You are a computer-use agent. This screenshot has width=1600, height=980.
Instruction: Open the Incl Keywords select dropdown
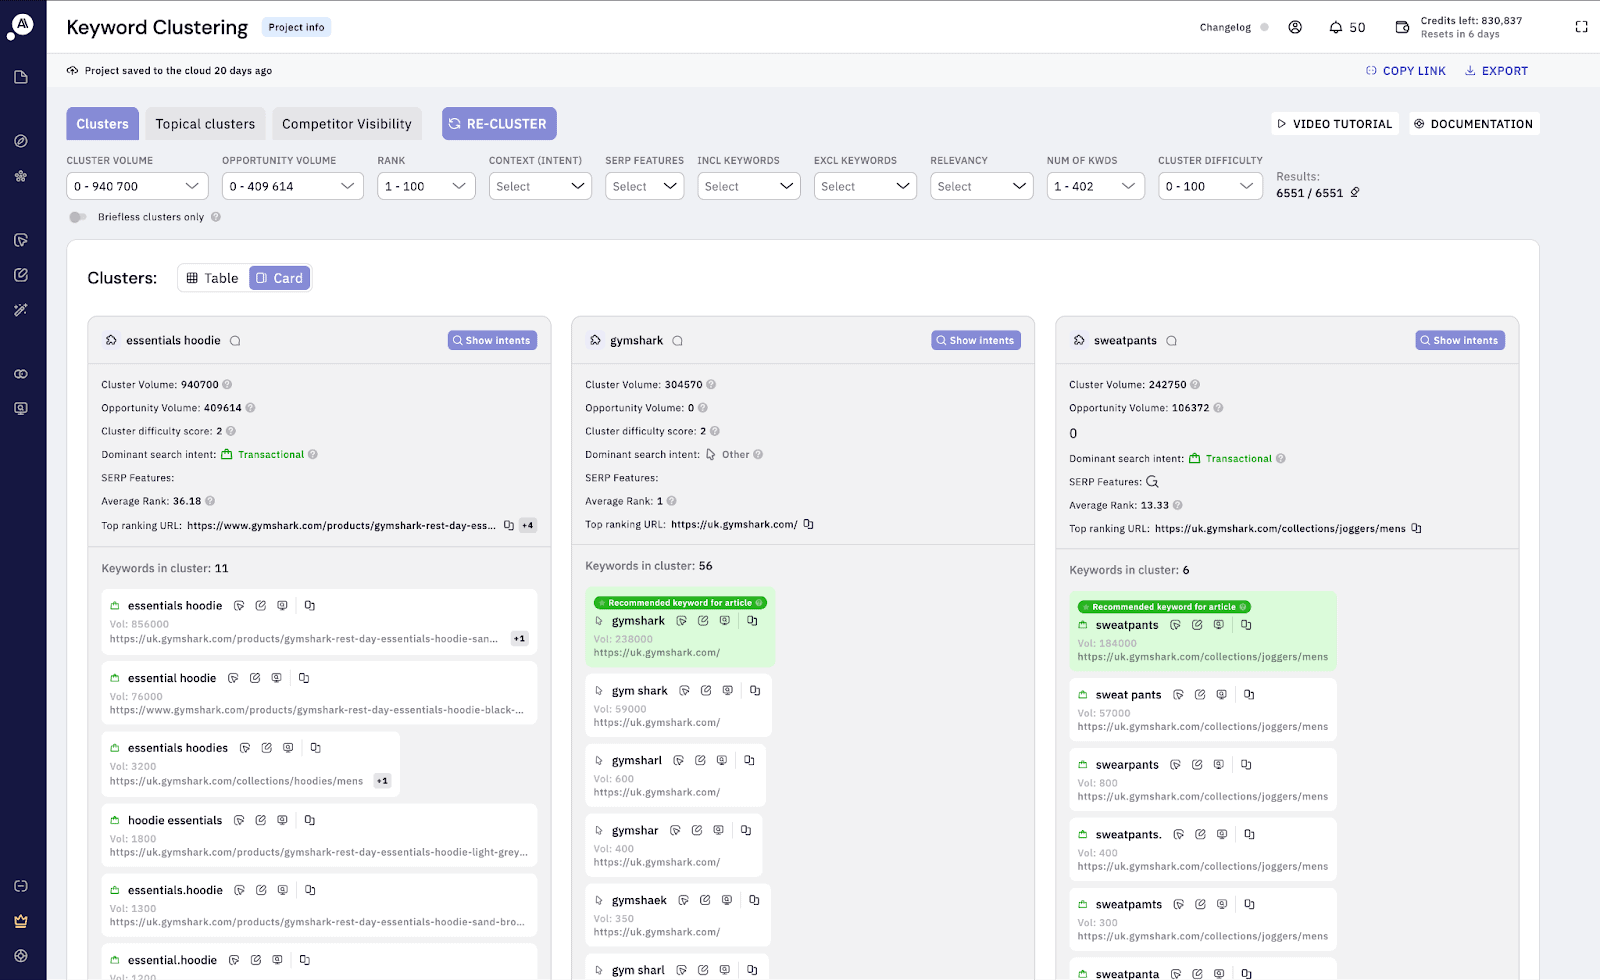coord(749,186)
